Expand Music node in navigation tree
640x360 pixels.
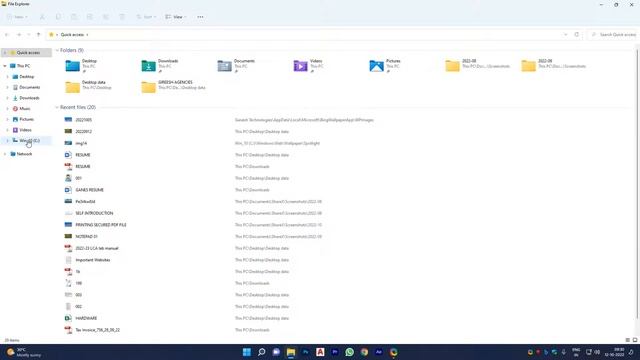[7, 109]
